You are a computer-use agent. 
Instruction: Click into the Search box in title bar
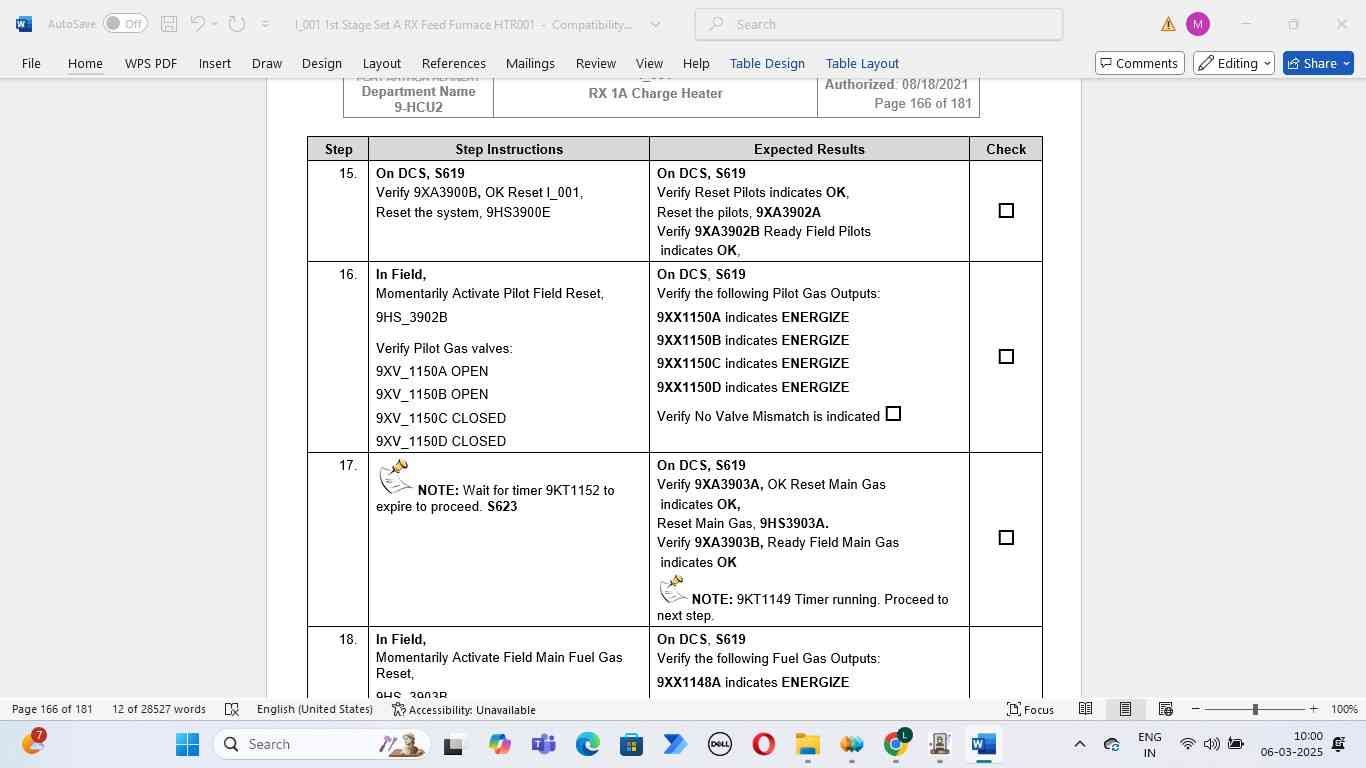tap(879, 24)
